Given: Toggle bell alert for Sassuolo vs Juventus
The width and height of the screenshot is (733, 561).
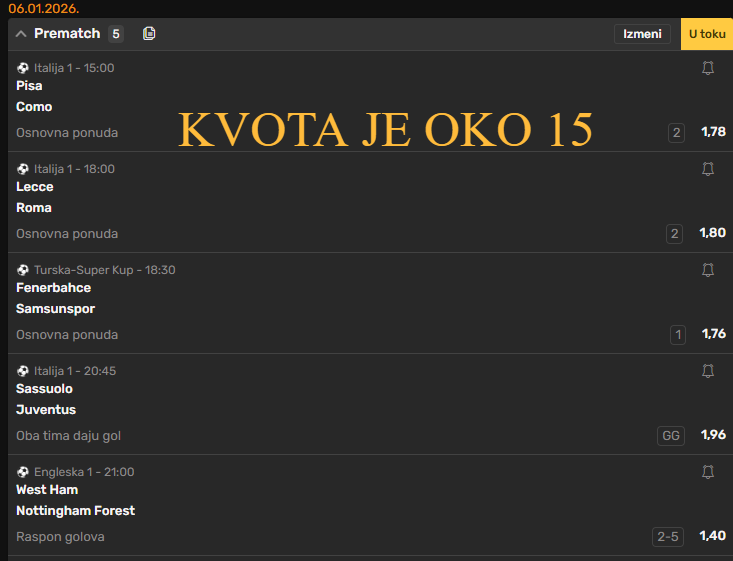Looking at the screenshot, I should (x=708, y=371).
